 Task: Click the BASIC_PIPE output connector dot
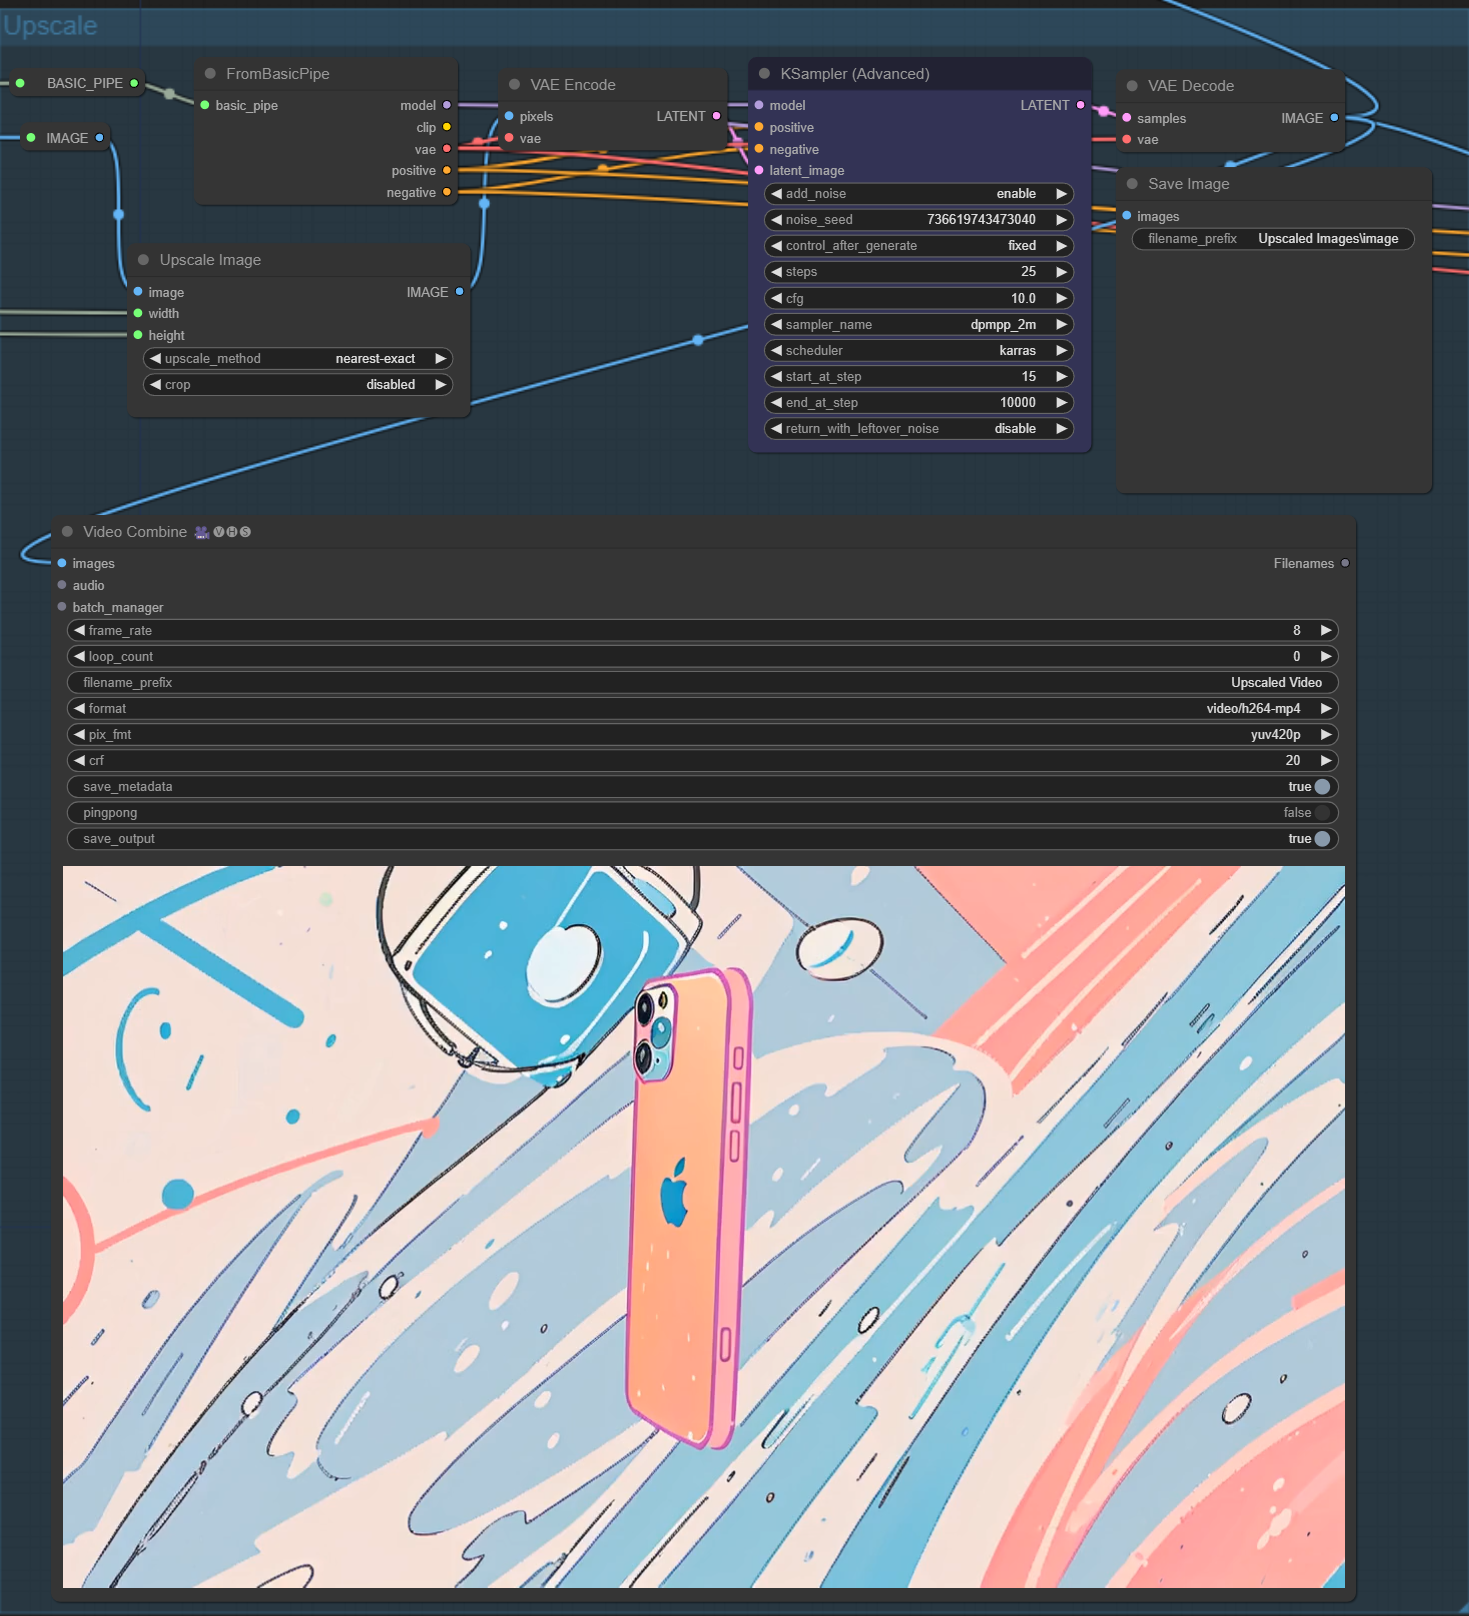134,83
